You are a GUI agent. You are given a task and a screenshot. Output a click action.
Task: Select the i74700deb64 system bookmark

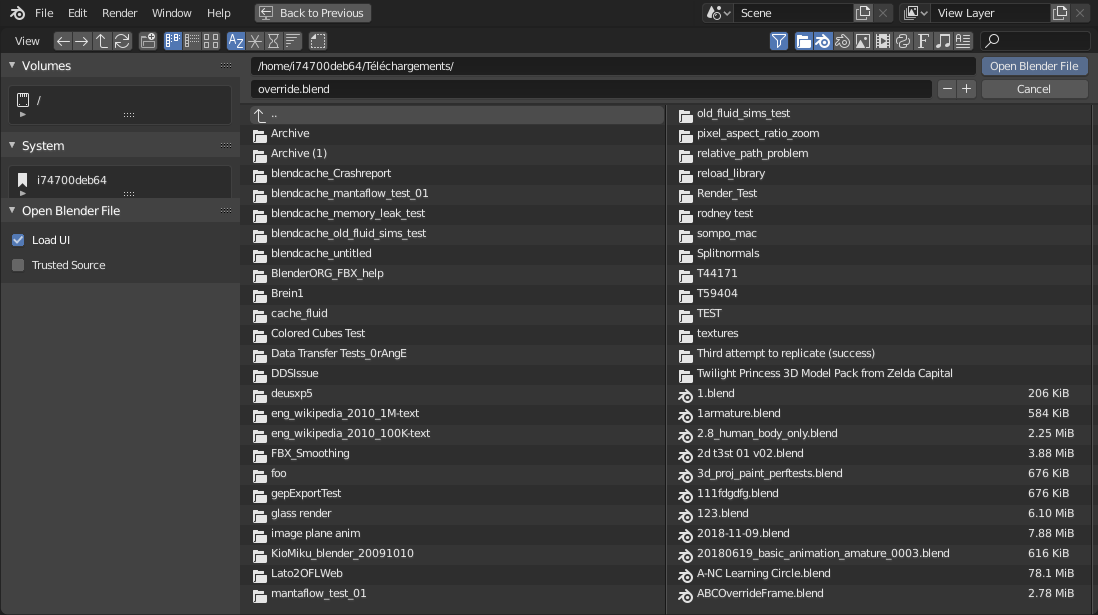pyautogui.click(x=119, y=180)
